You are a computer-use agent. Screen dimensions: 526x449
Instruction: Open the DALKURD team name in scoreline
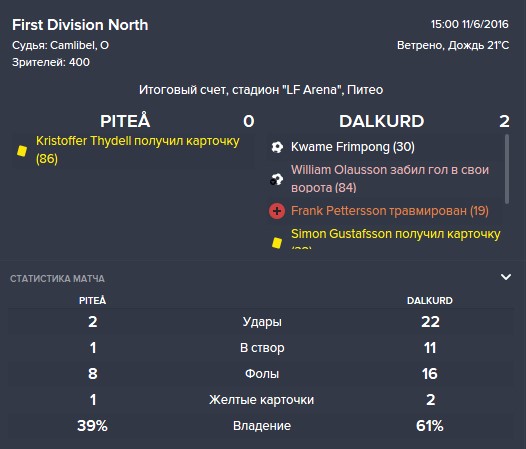[x=382, y=121]
